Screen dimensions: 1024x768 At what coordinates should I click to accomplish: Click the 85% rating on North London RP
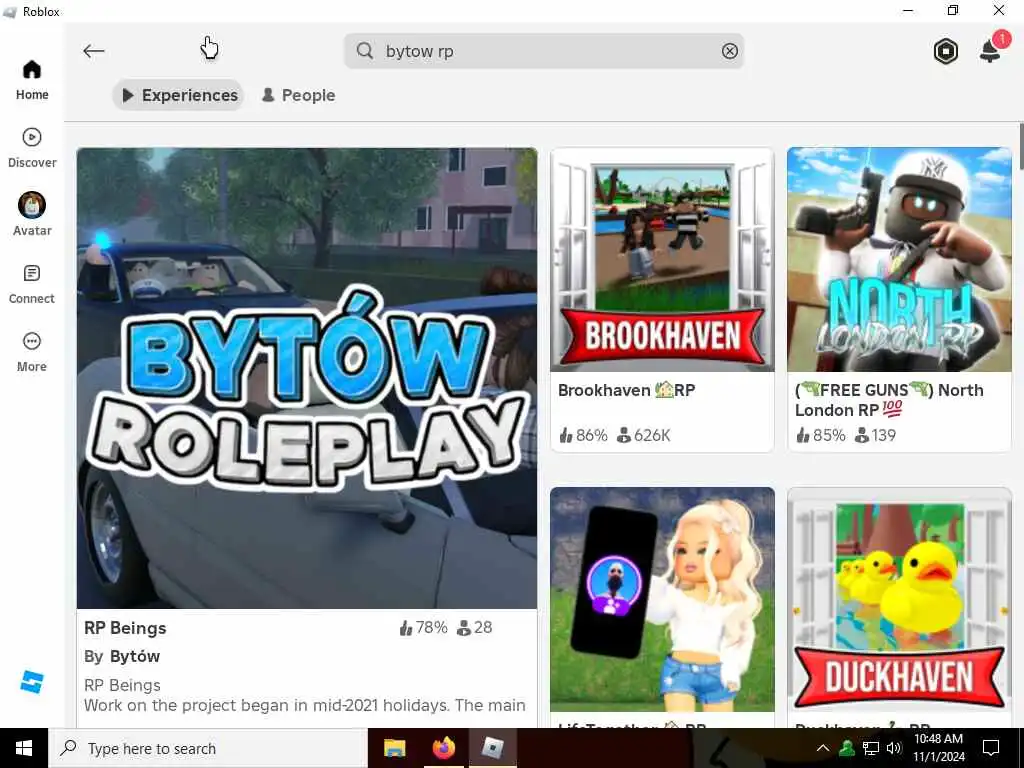coord(821,435)
